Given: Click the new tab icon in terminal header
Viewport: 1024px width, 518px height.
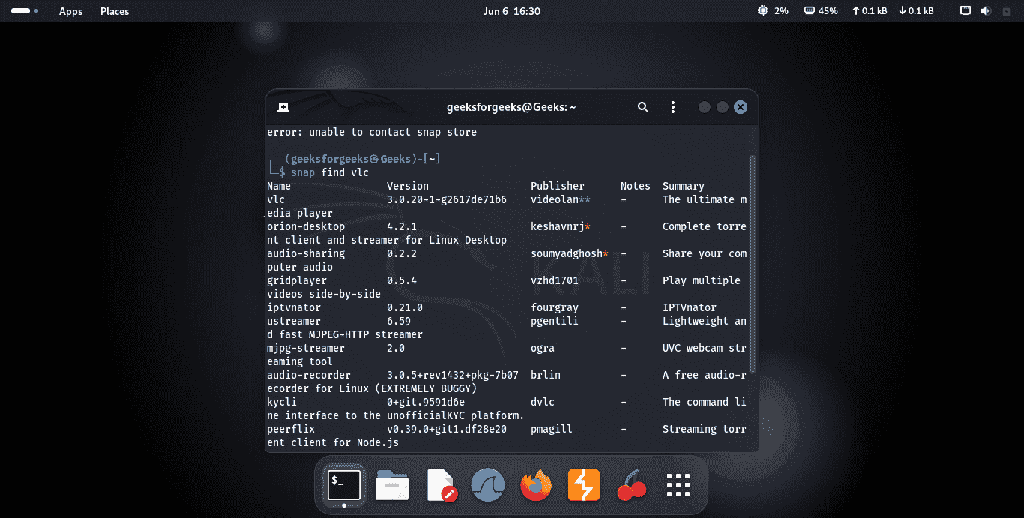Looking at the screenshot, I should point(283,107).
